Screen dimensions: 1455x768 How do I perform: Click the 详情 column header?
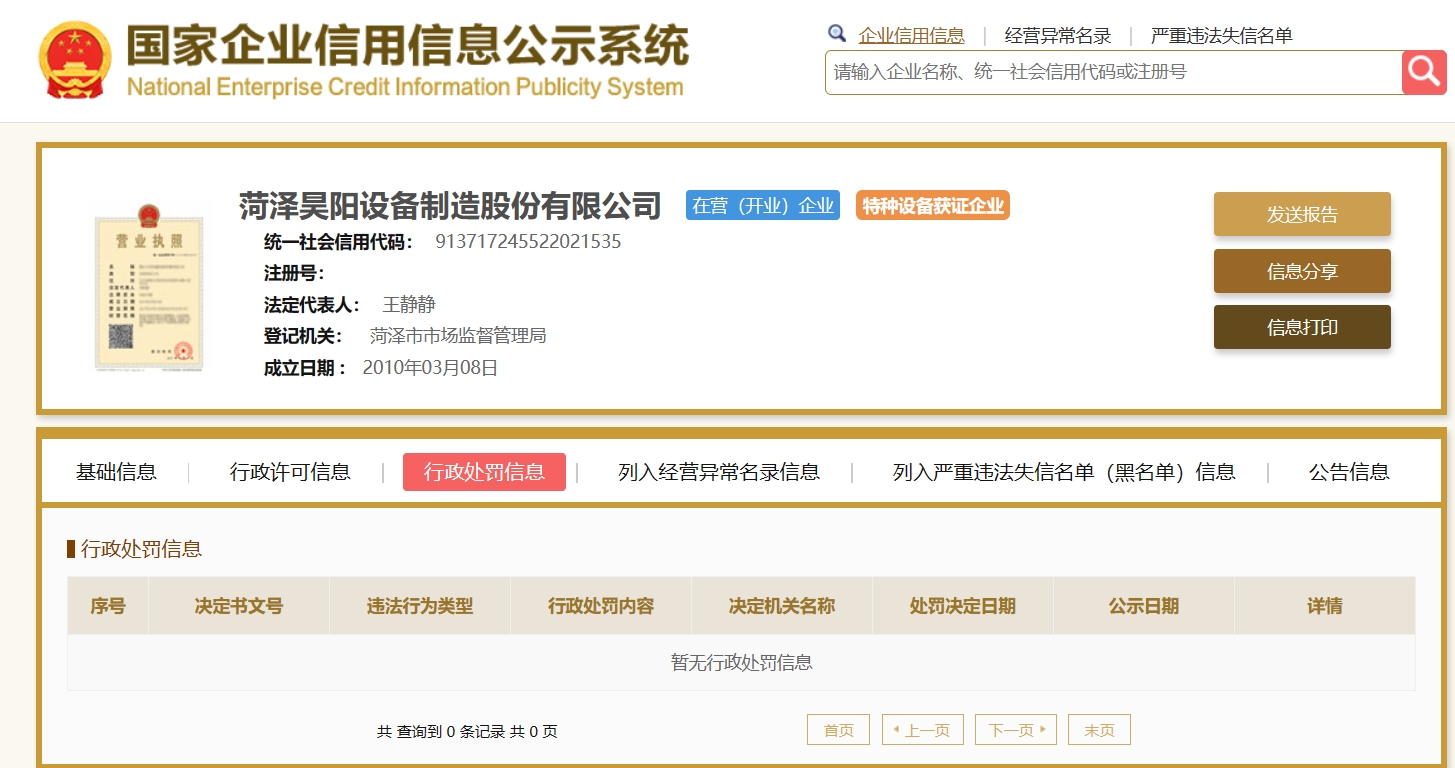click(1325, 605)
